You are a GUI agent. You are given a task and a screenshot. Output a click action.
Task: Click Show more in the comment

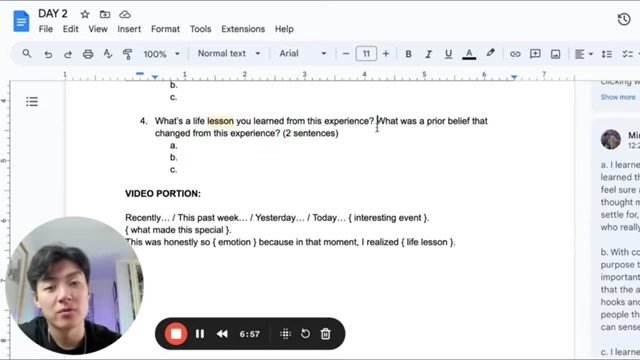point(618,97)
